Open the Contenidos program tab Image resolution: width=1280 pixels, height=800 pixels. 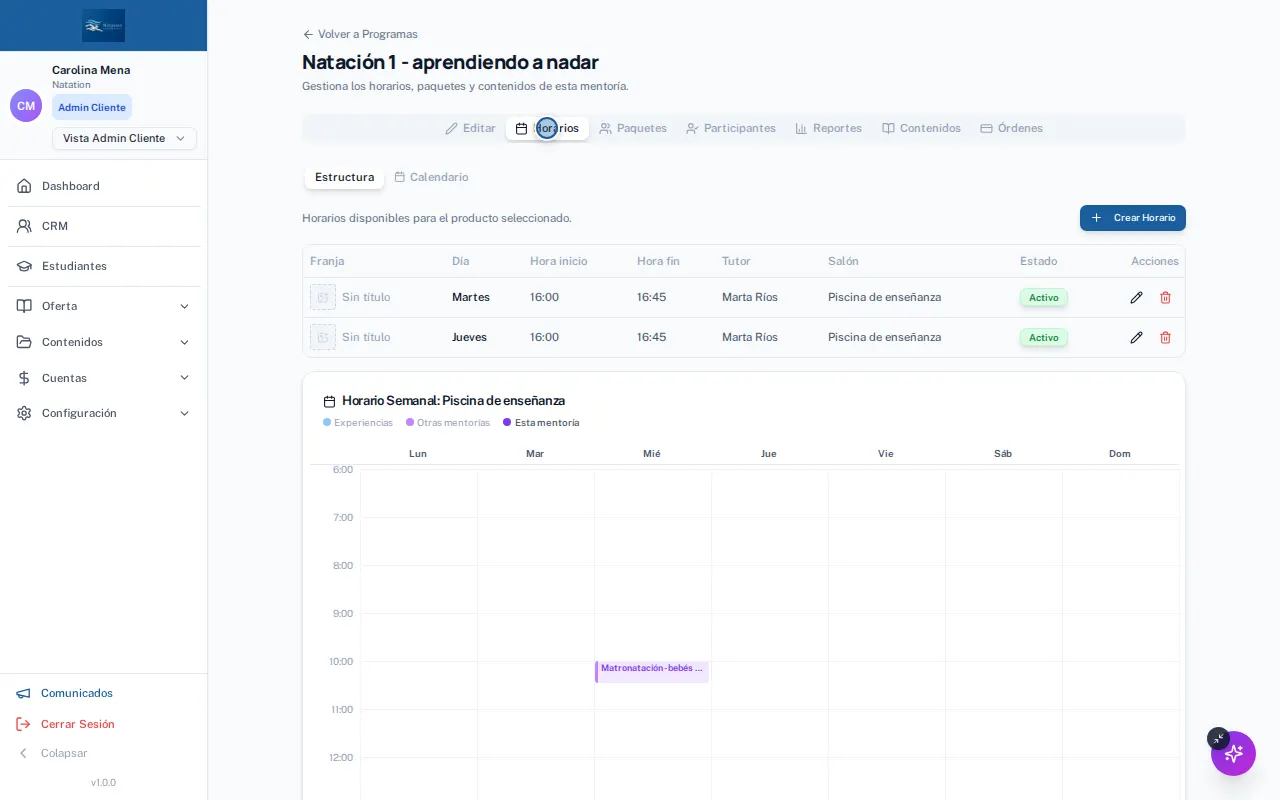point(921,128)
